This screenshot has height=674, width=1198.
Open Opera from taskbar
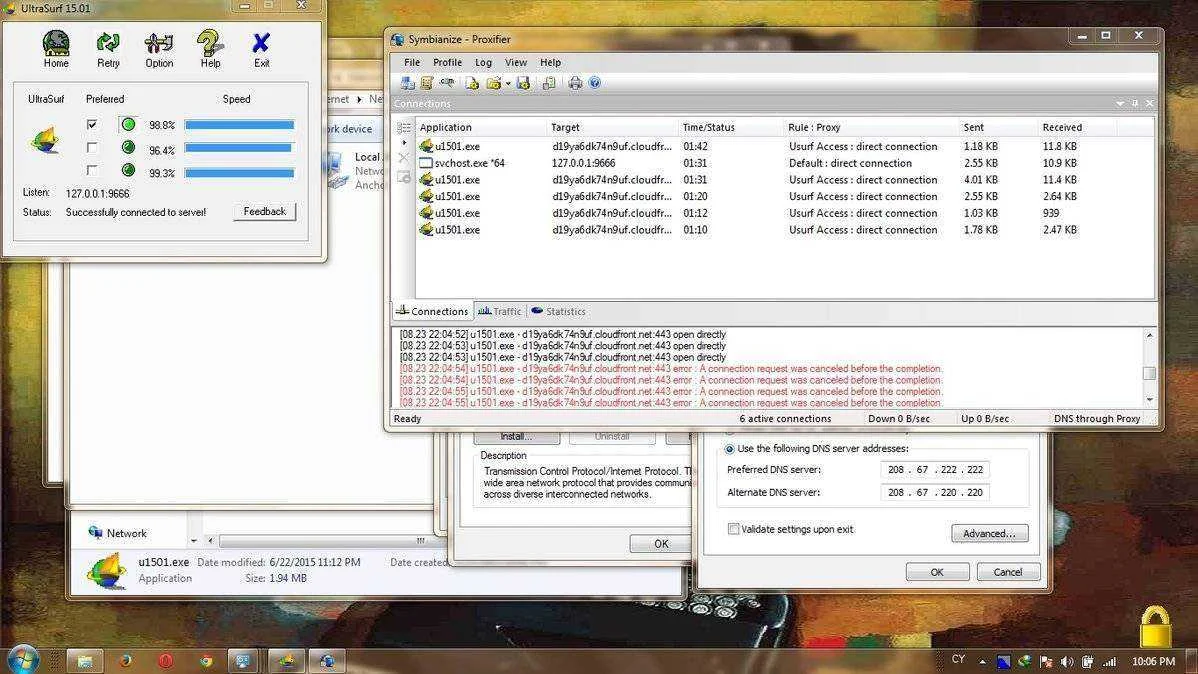point(166,661)
